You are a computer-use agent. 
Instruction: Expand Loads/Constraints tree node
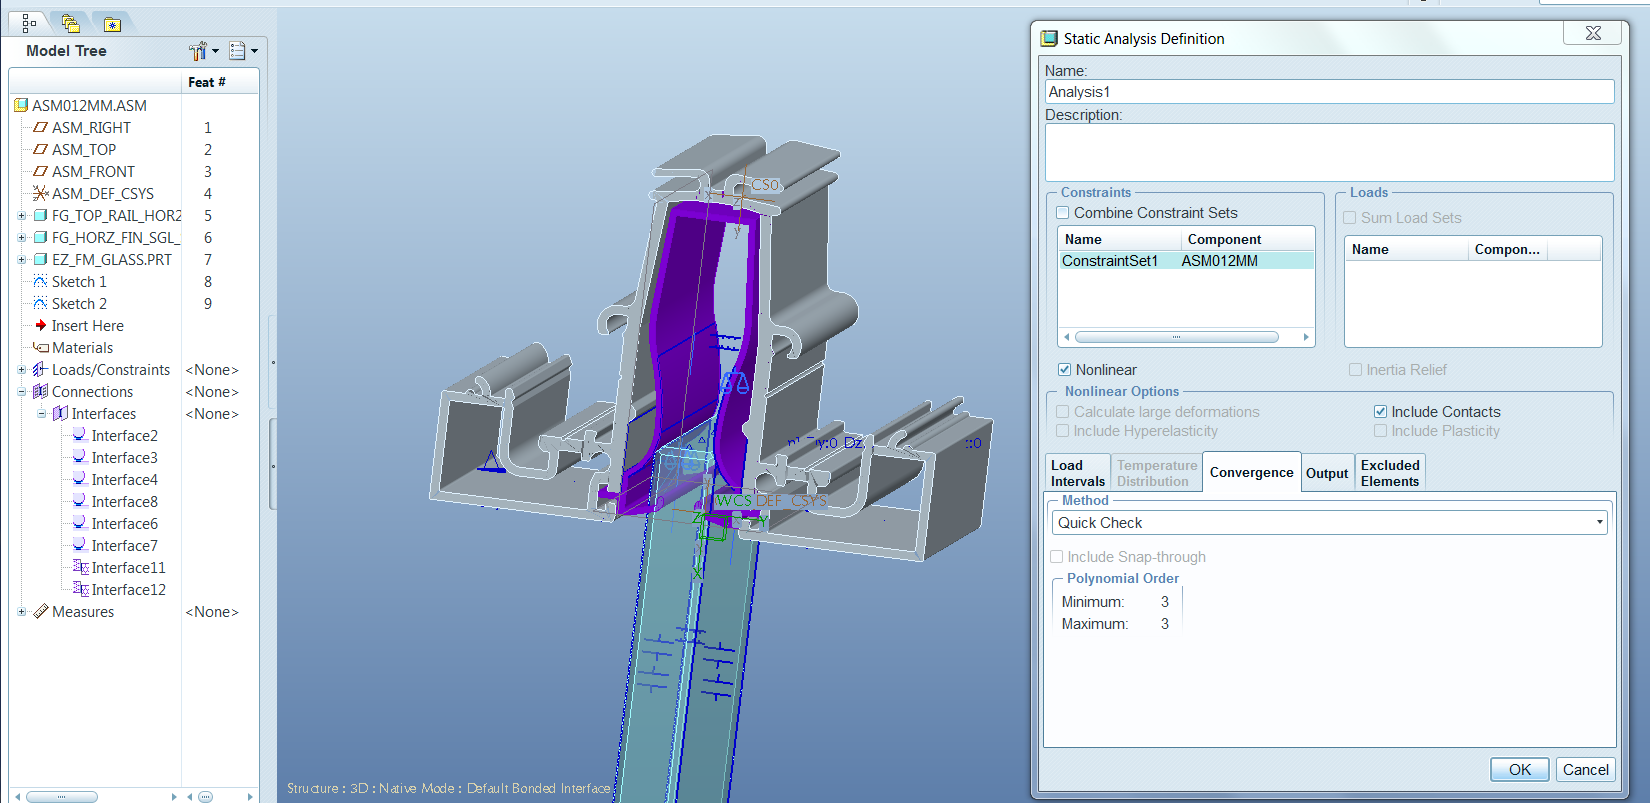[22, 370]
